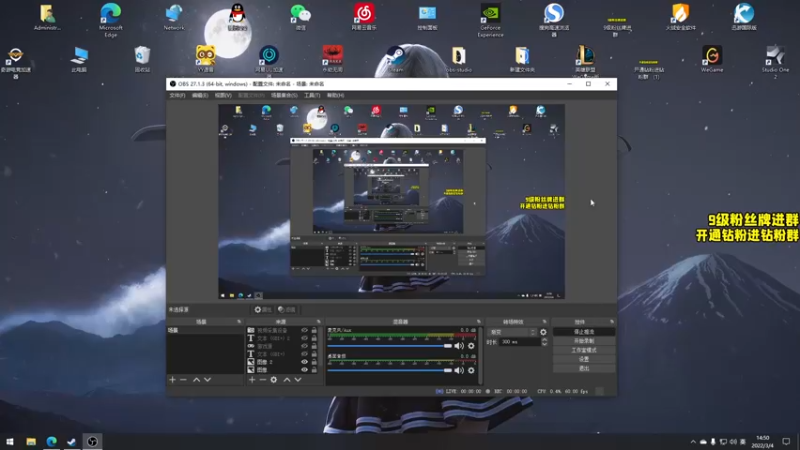Open the GeForce Experience desktop icon

click(490, 20)
